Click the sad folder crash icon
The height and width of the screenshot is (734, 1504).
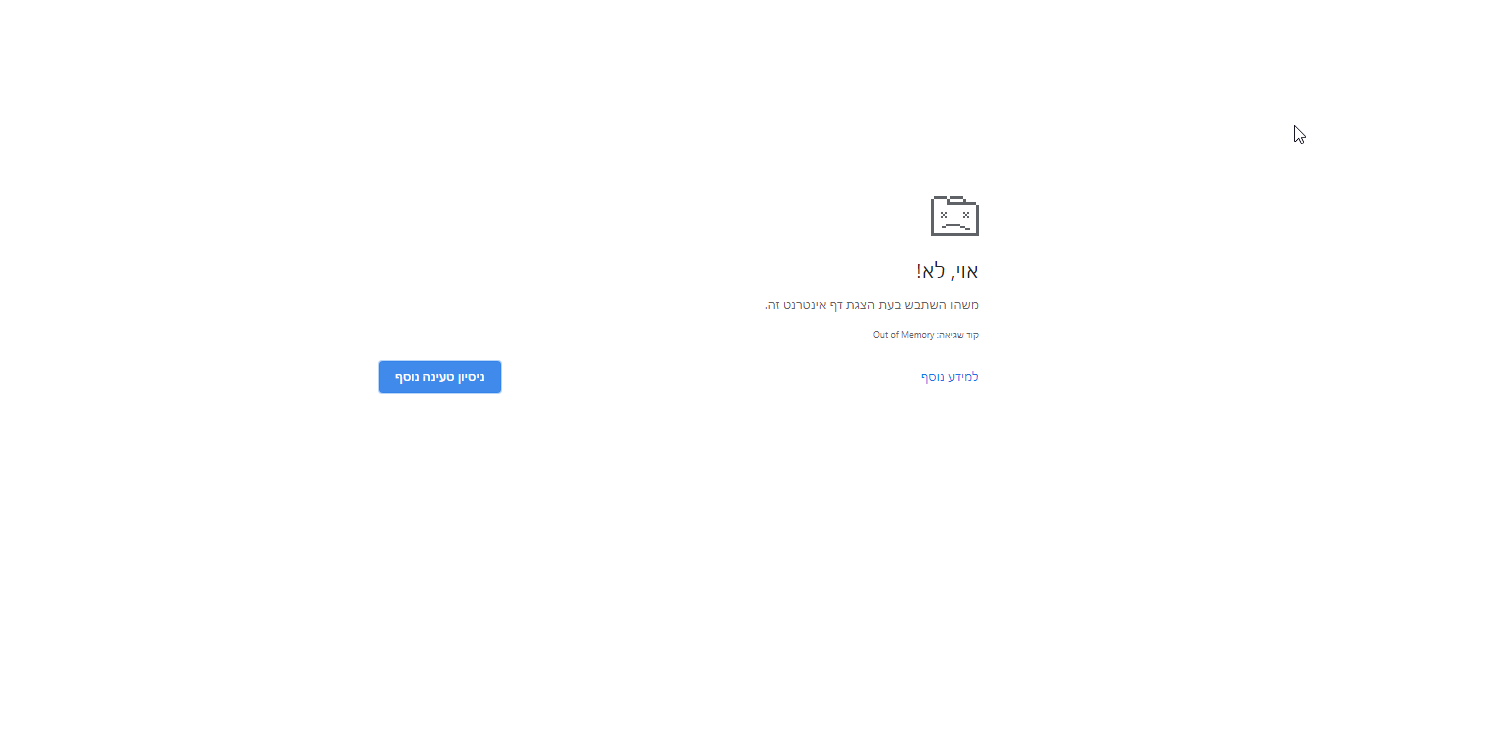click(x=955, y=215)
